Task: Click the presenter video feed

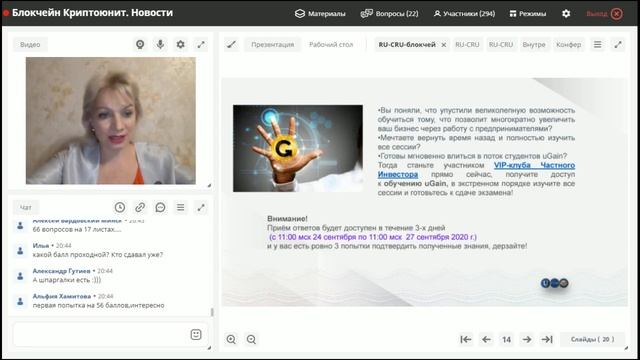Action: [x=111, y=120]
